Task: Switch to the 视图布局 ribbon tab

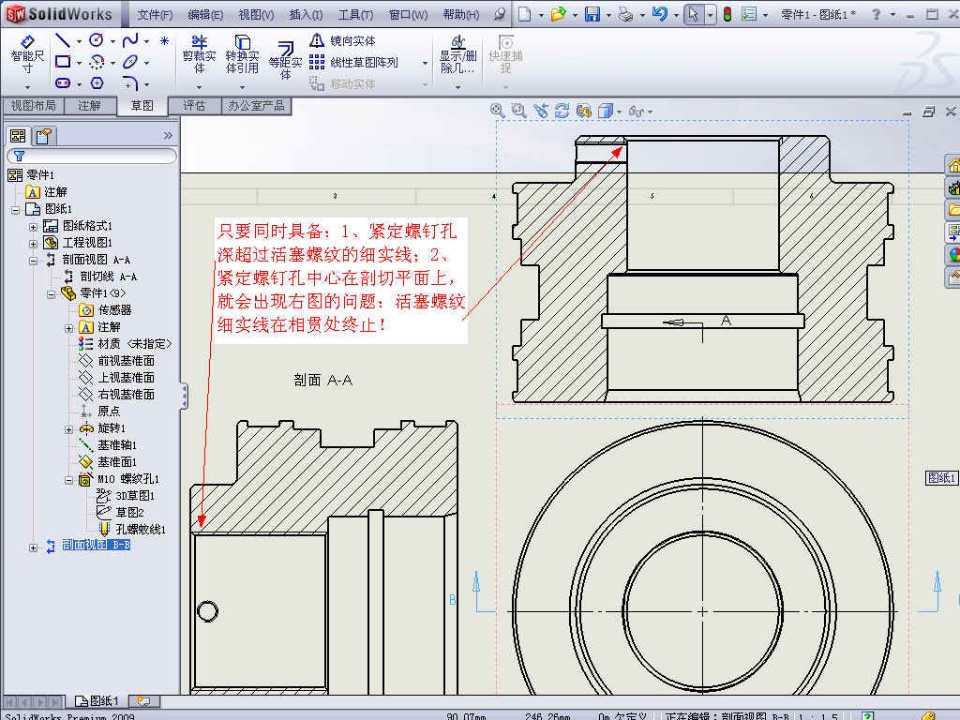Action: 33,106
